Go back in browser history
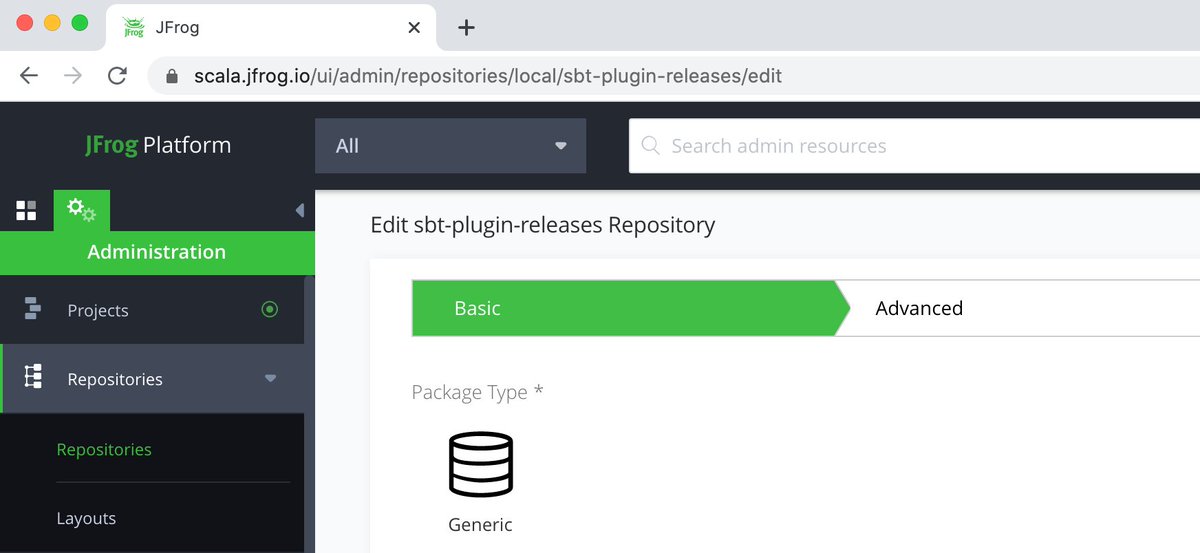Screen dimensions: 1200x553 click(x=29, y=76)
